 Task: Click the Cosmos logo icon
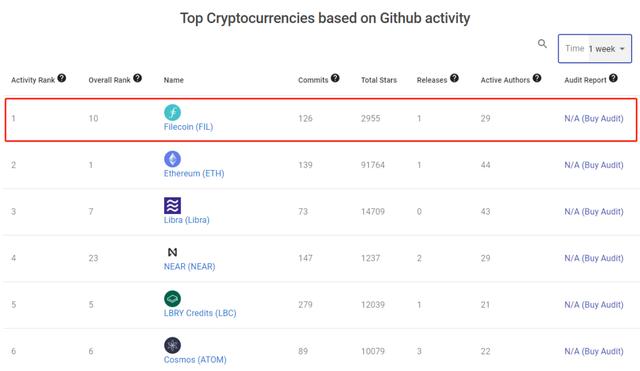pos(172,345)
